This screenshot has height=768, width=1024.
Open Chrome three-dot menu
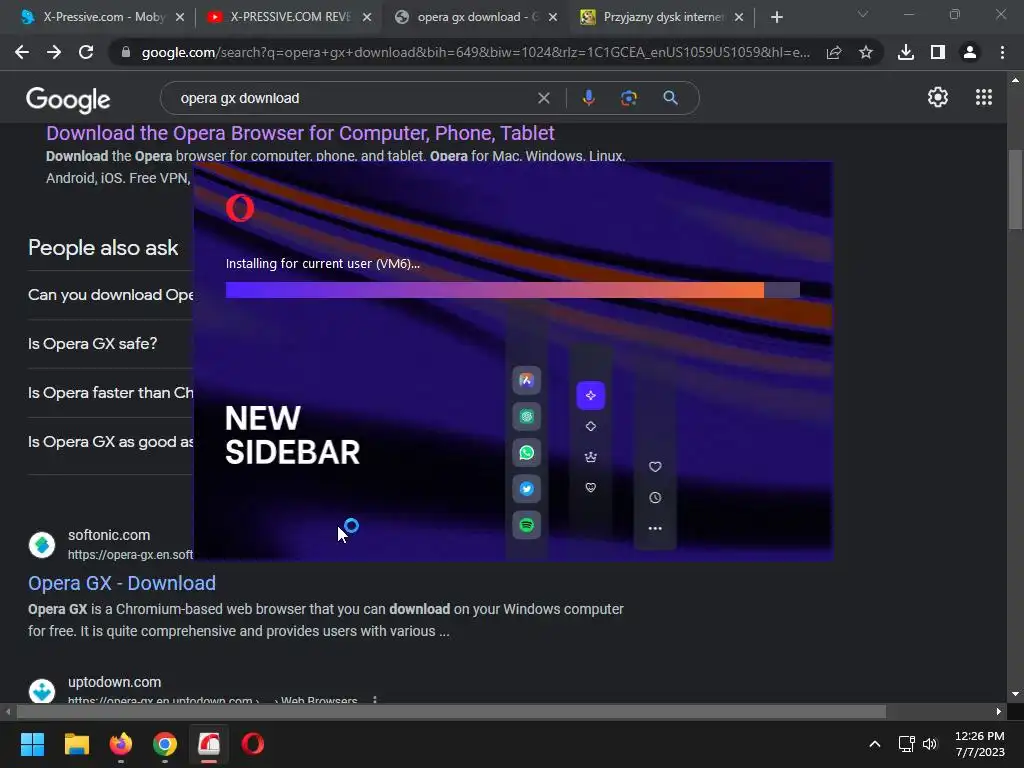1002,52
